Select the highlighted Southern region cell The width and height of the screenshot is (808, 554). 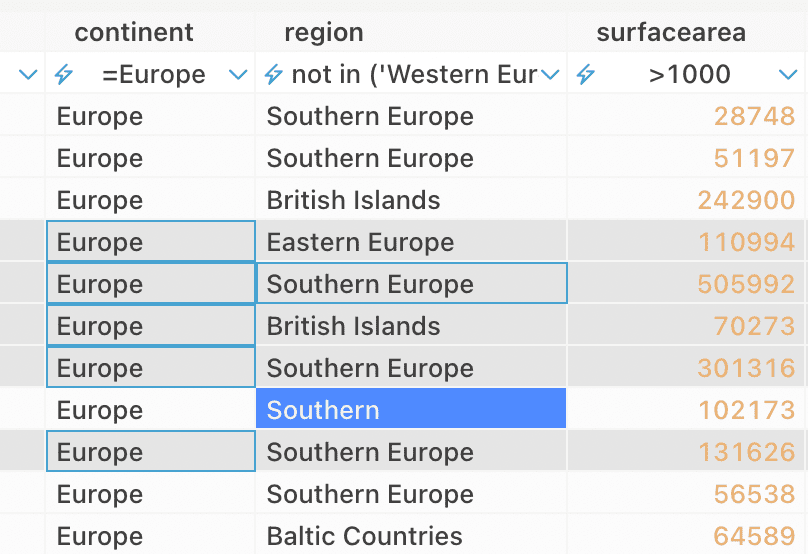coord(411,410)
